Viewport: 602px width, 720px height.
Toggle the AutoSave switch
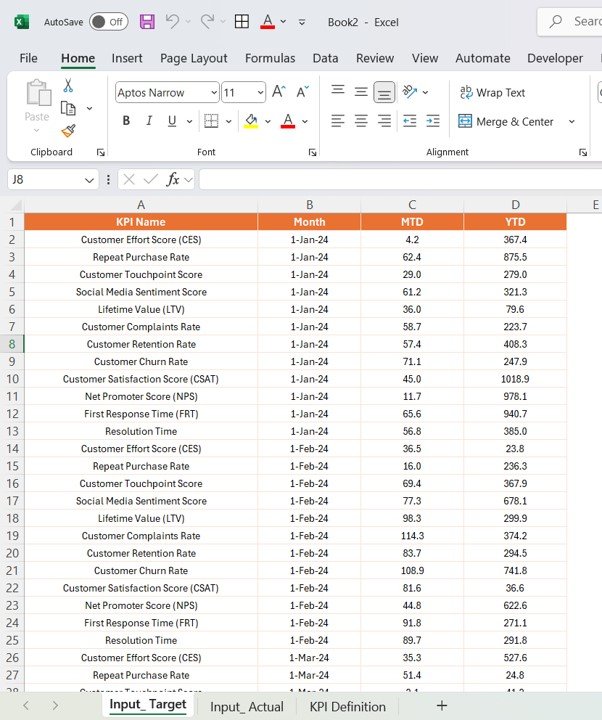[x=108, y=21]
